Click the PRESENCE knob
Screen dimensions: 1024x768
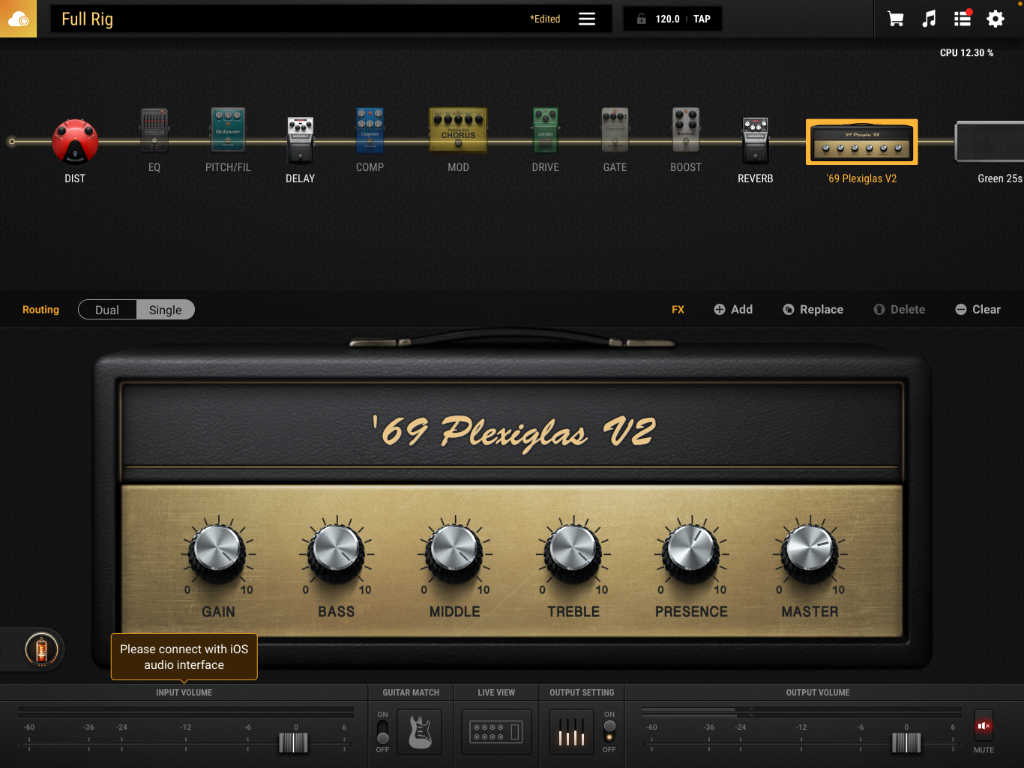click(x=692, y=552)
